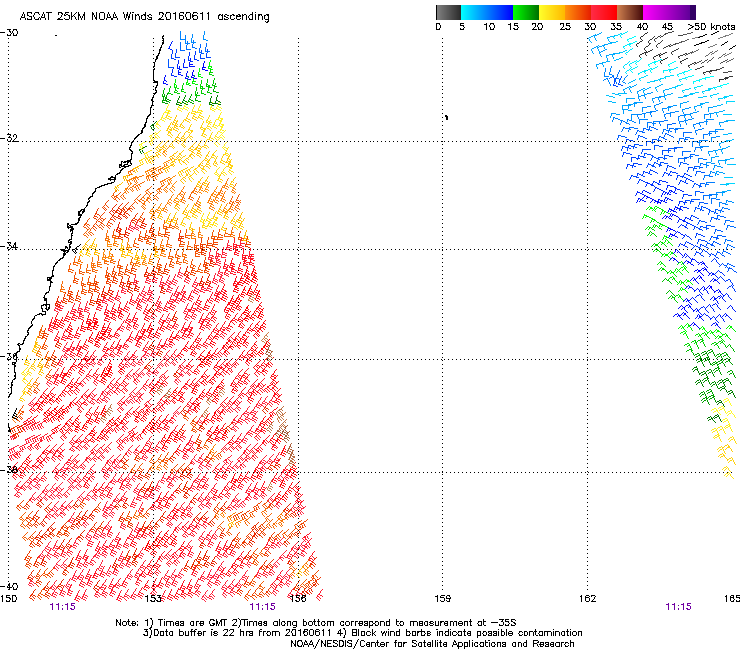Click the note line starting 'Note: 1) Times are GMT'

click(x=316, y=623)
